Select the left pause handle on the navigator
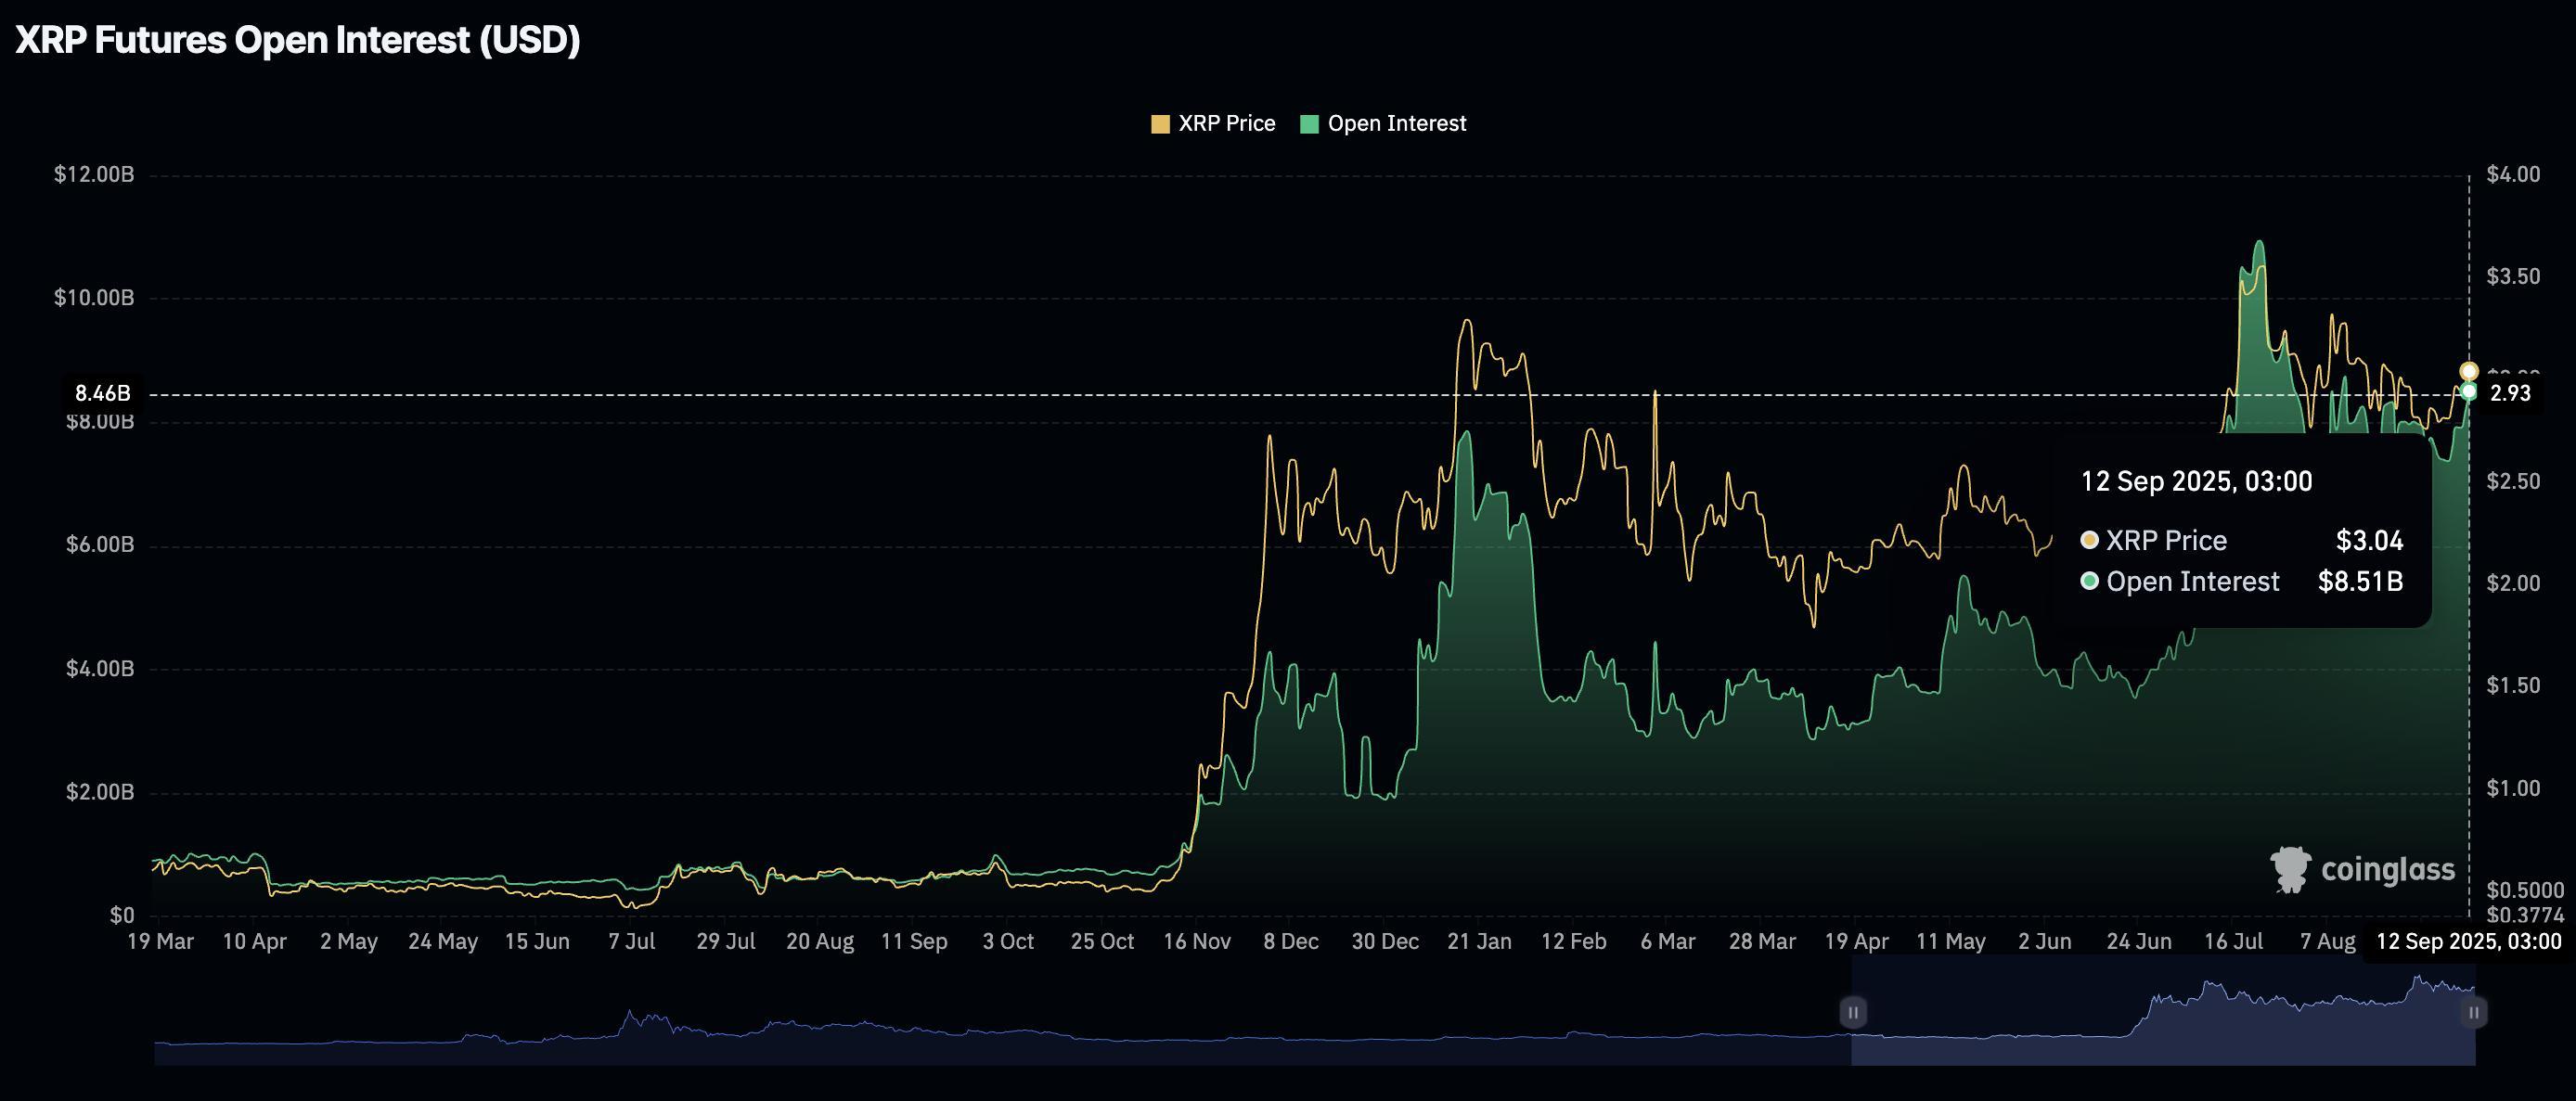 tap(1853, 1012)
